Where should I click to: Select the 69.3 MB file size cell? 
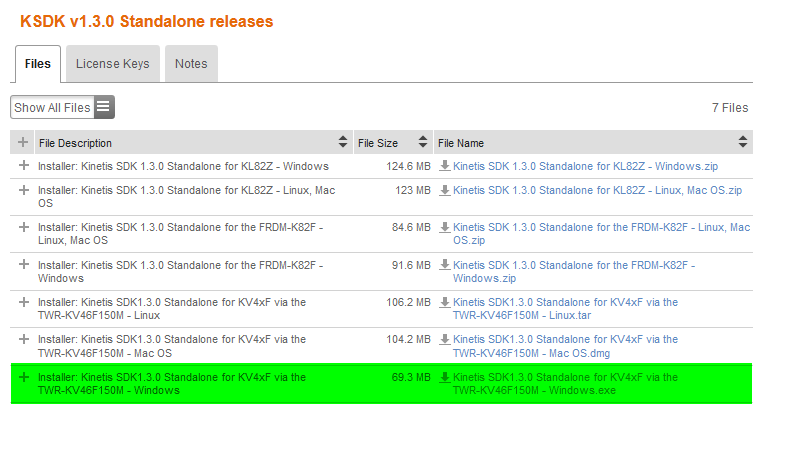click(411, 377)
